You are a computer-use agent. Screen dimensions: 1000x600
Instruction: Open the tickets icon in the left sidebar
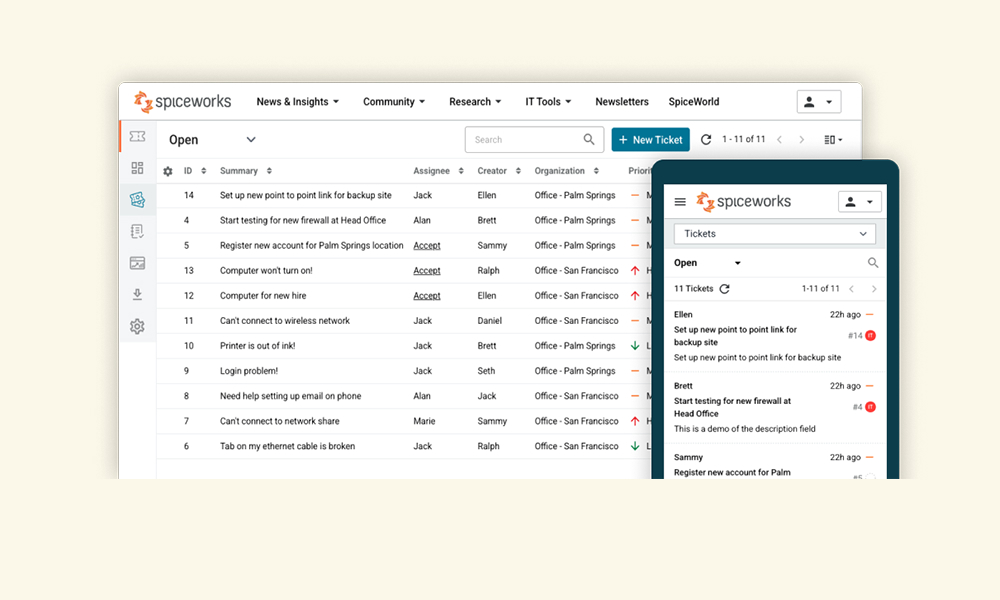pos(137,136)
